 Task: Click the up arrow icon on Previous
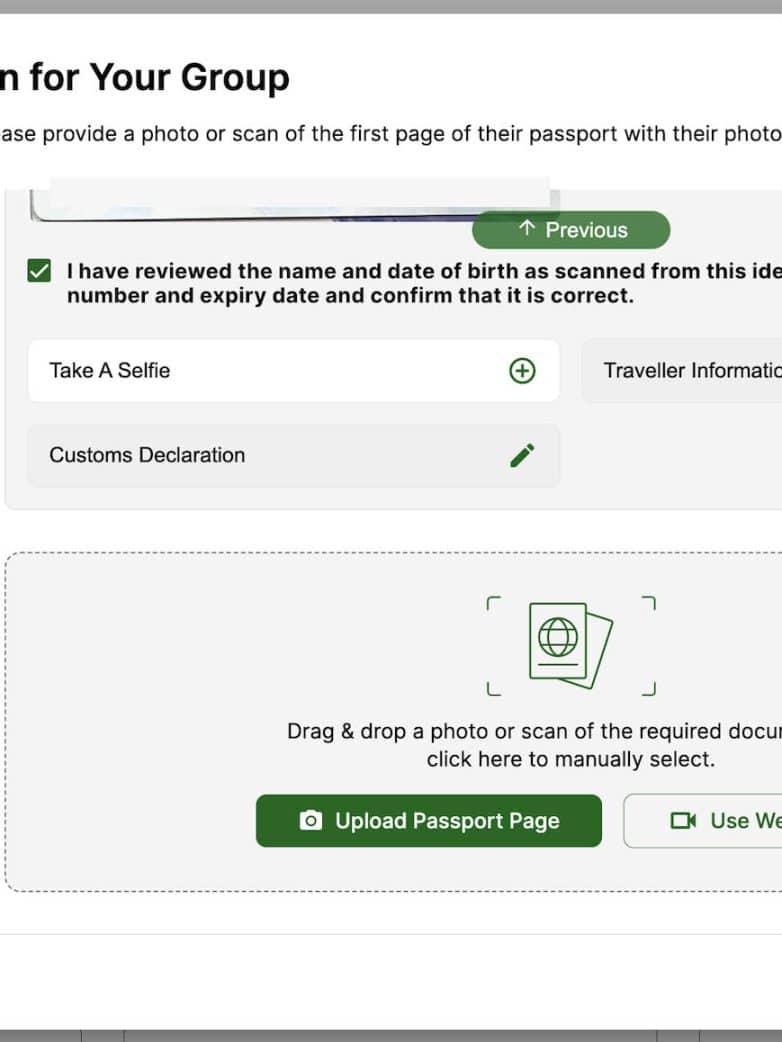click(528, 230)
